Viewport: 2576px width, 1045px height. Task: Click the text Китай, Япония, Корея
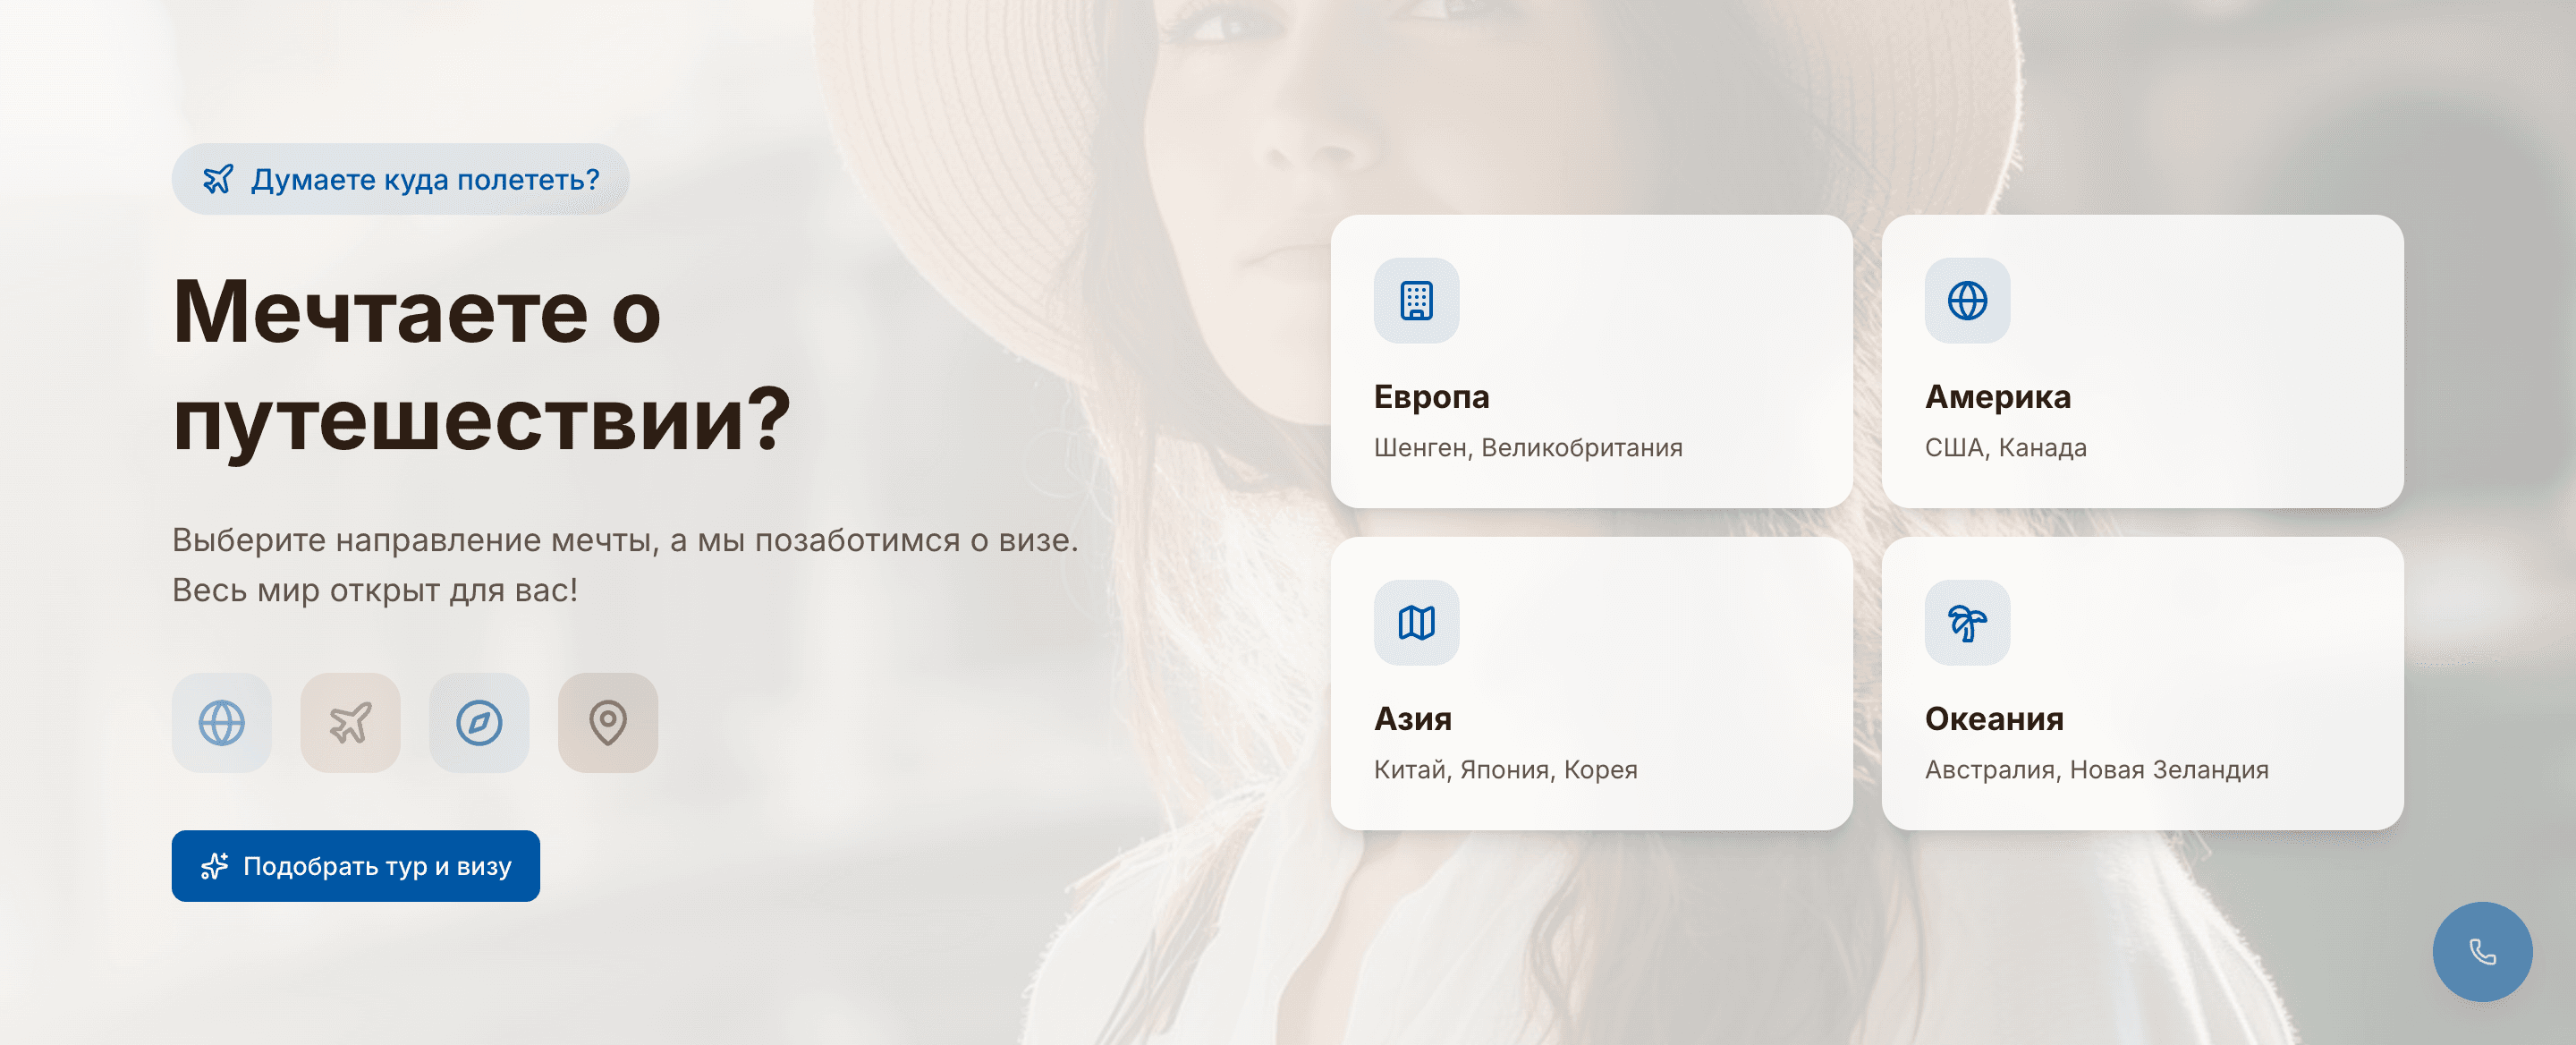click(x=1505, y=770)
